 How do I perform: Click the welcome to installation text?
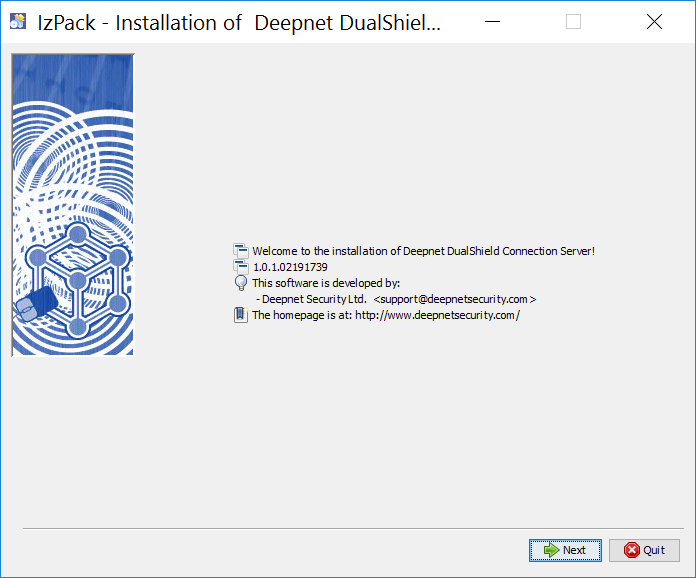[x=423, y=251]
